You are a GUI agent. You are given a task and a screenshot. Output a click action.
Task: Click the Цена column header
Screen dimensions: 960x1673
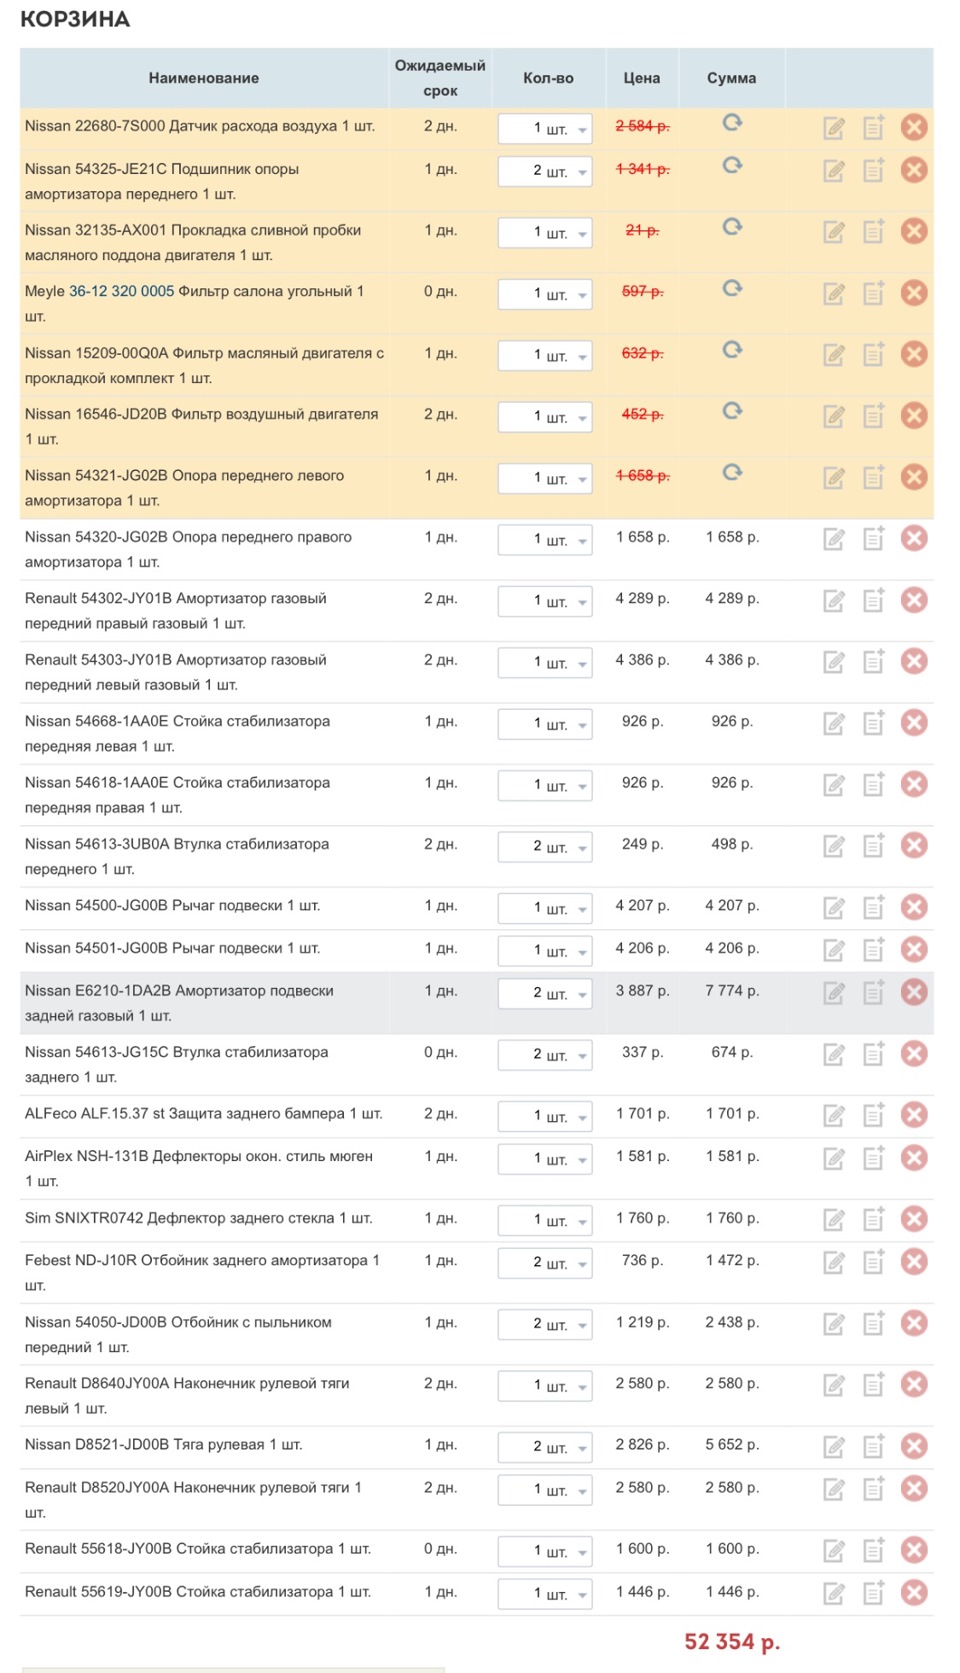pos(641,78)
